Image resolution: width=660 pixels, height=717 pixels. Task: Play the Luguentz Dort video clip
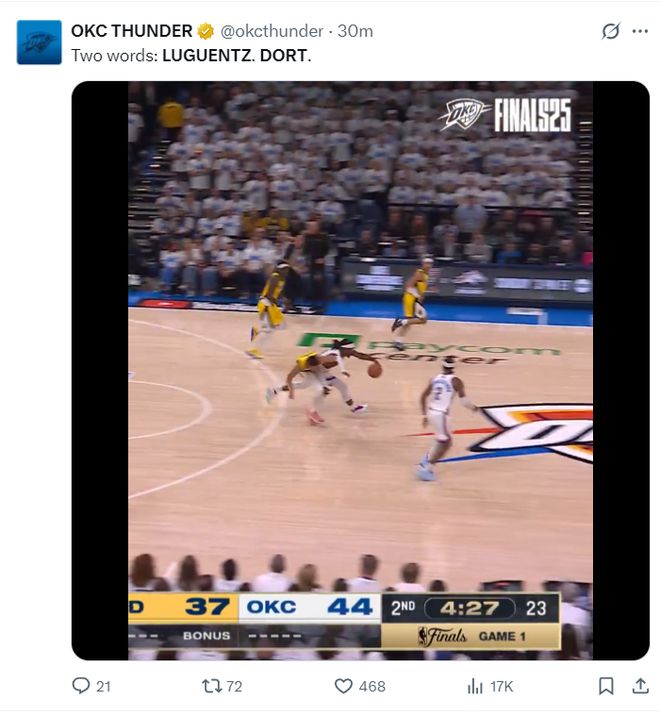coord(360,370)
